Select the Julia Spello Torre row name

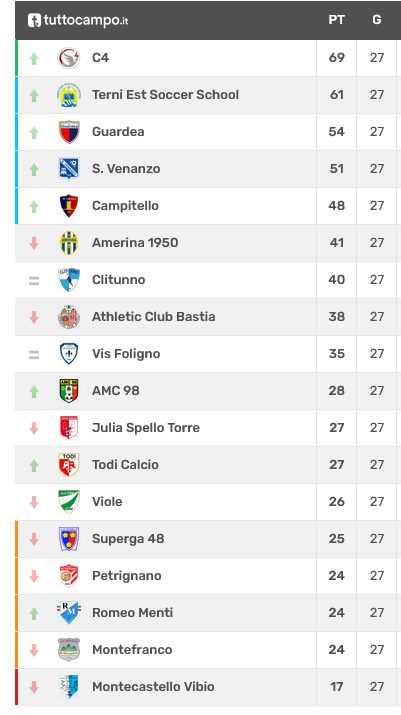[x=146, y=428]
